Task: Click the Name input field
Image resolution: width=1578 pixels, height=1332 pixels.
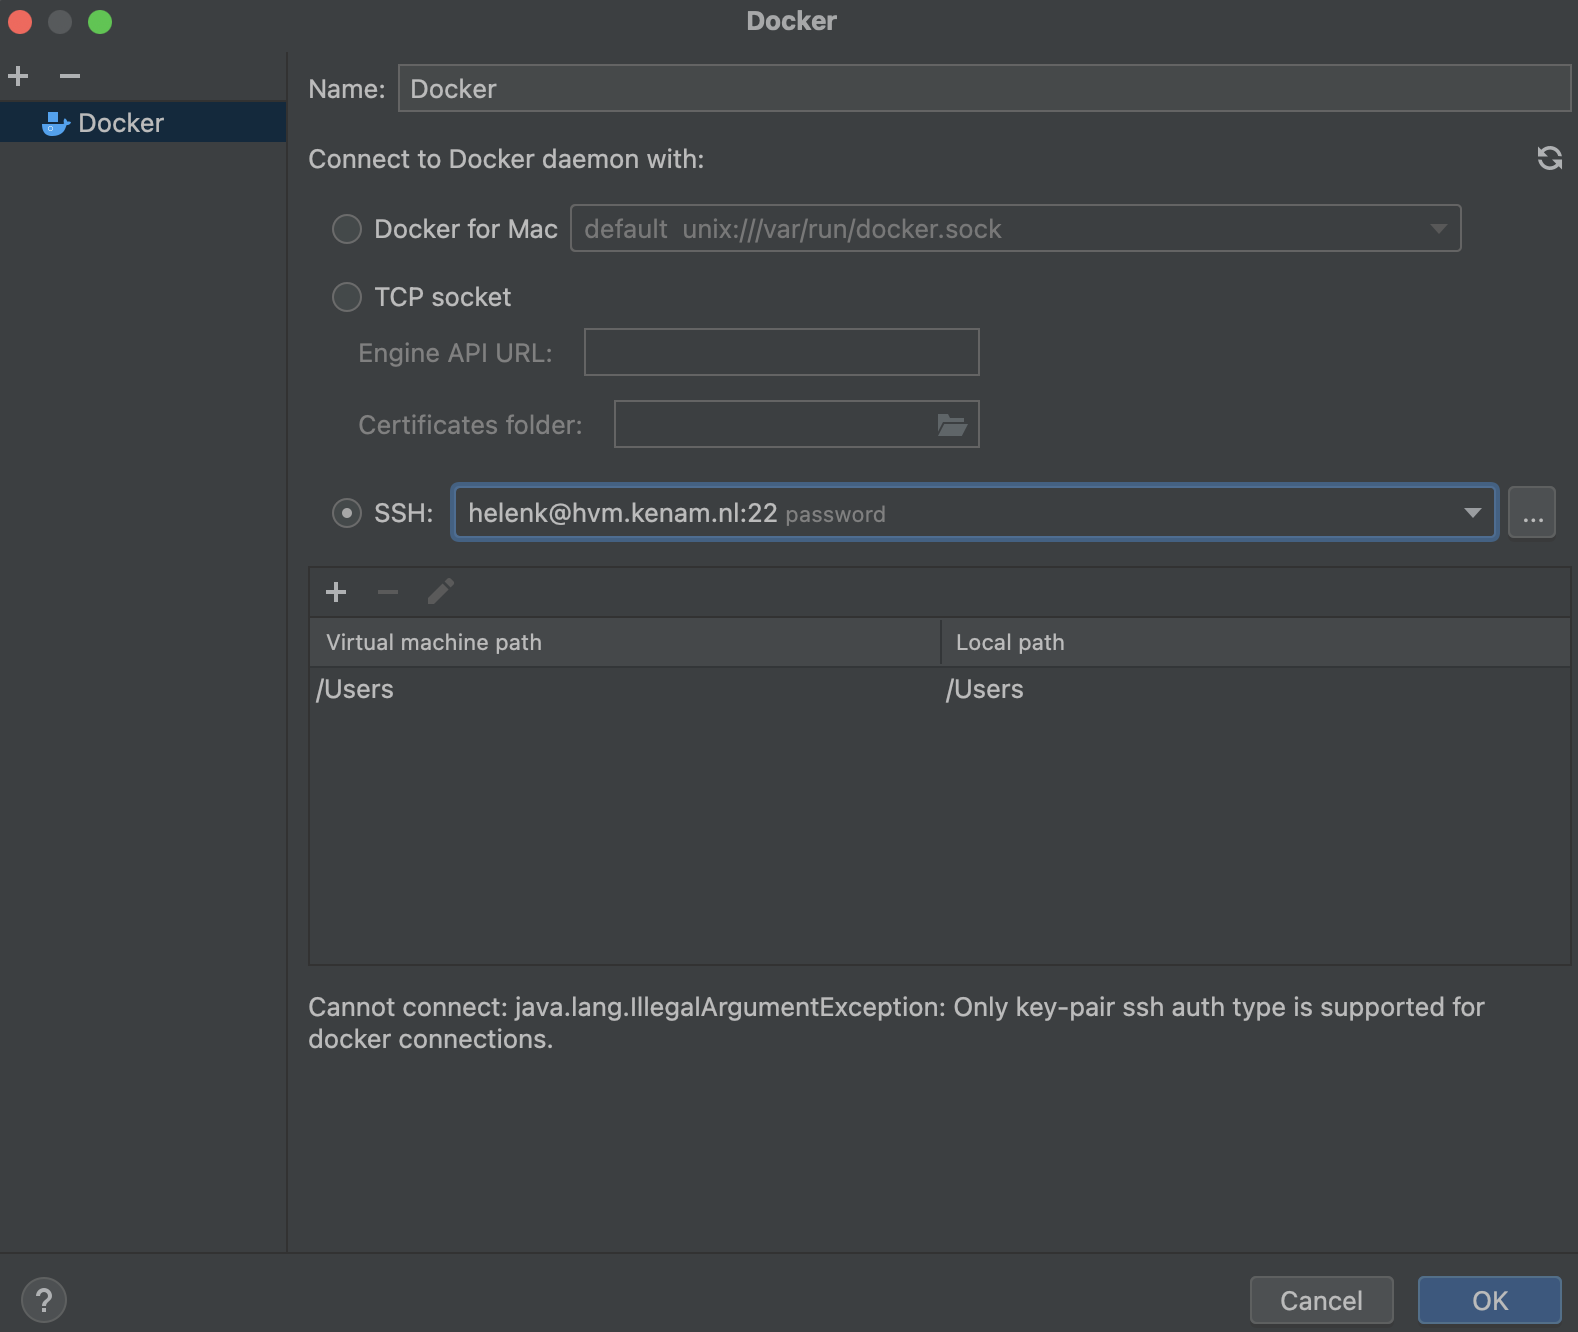Action: [x=984, y=88]
